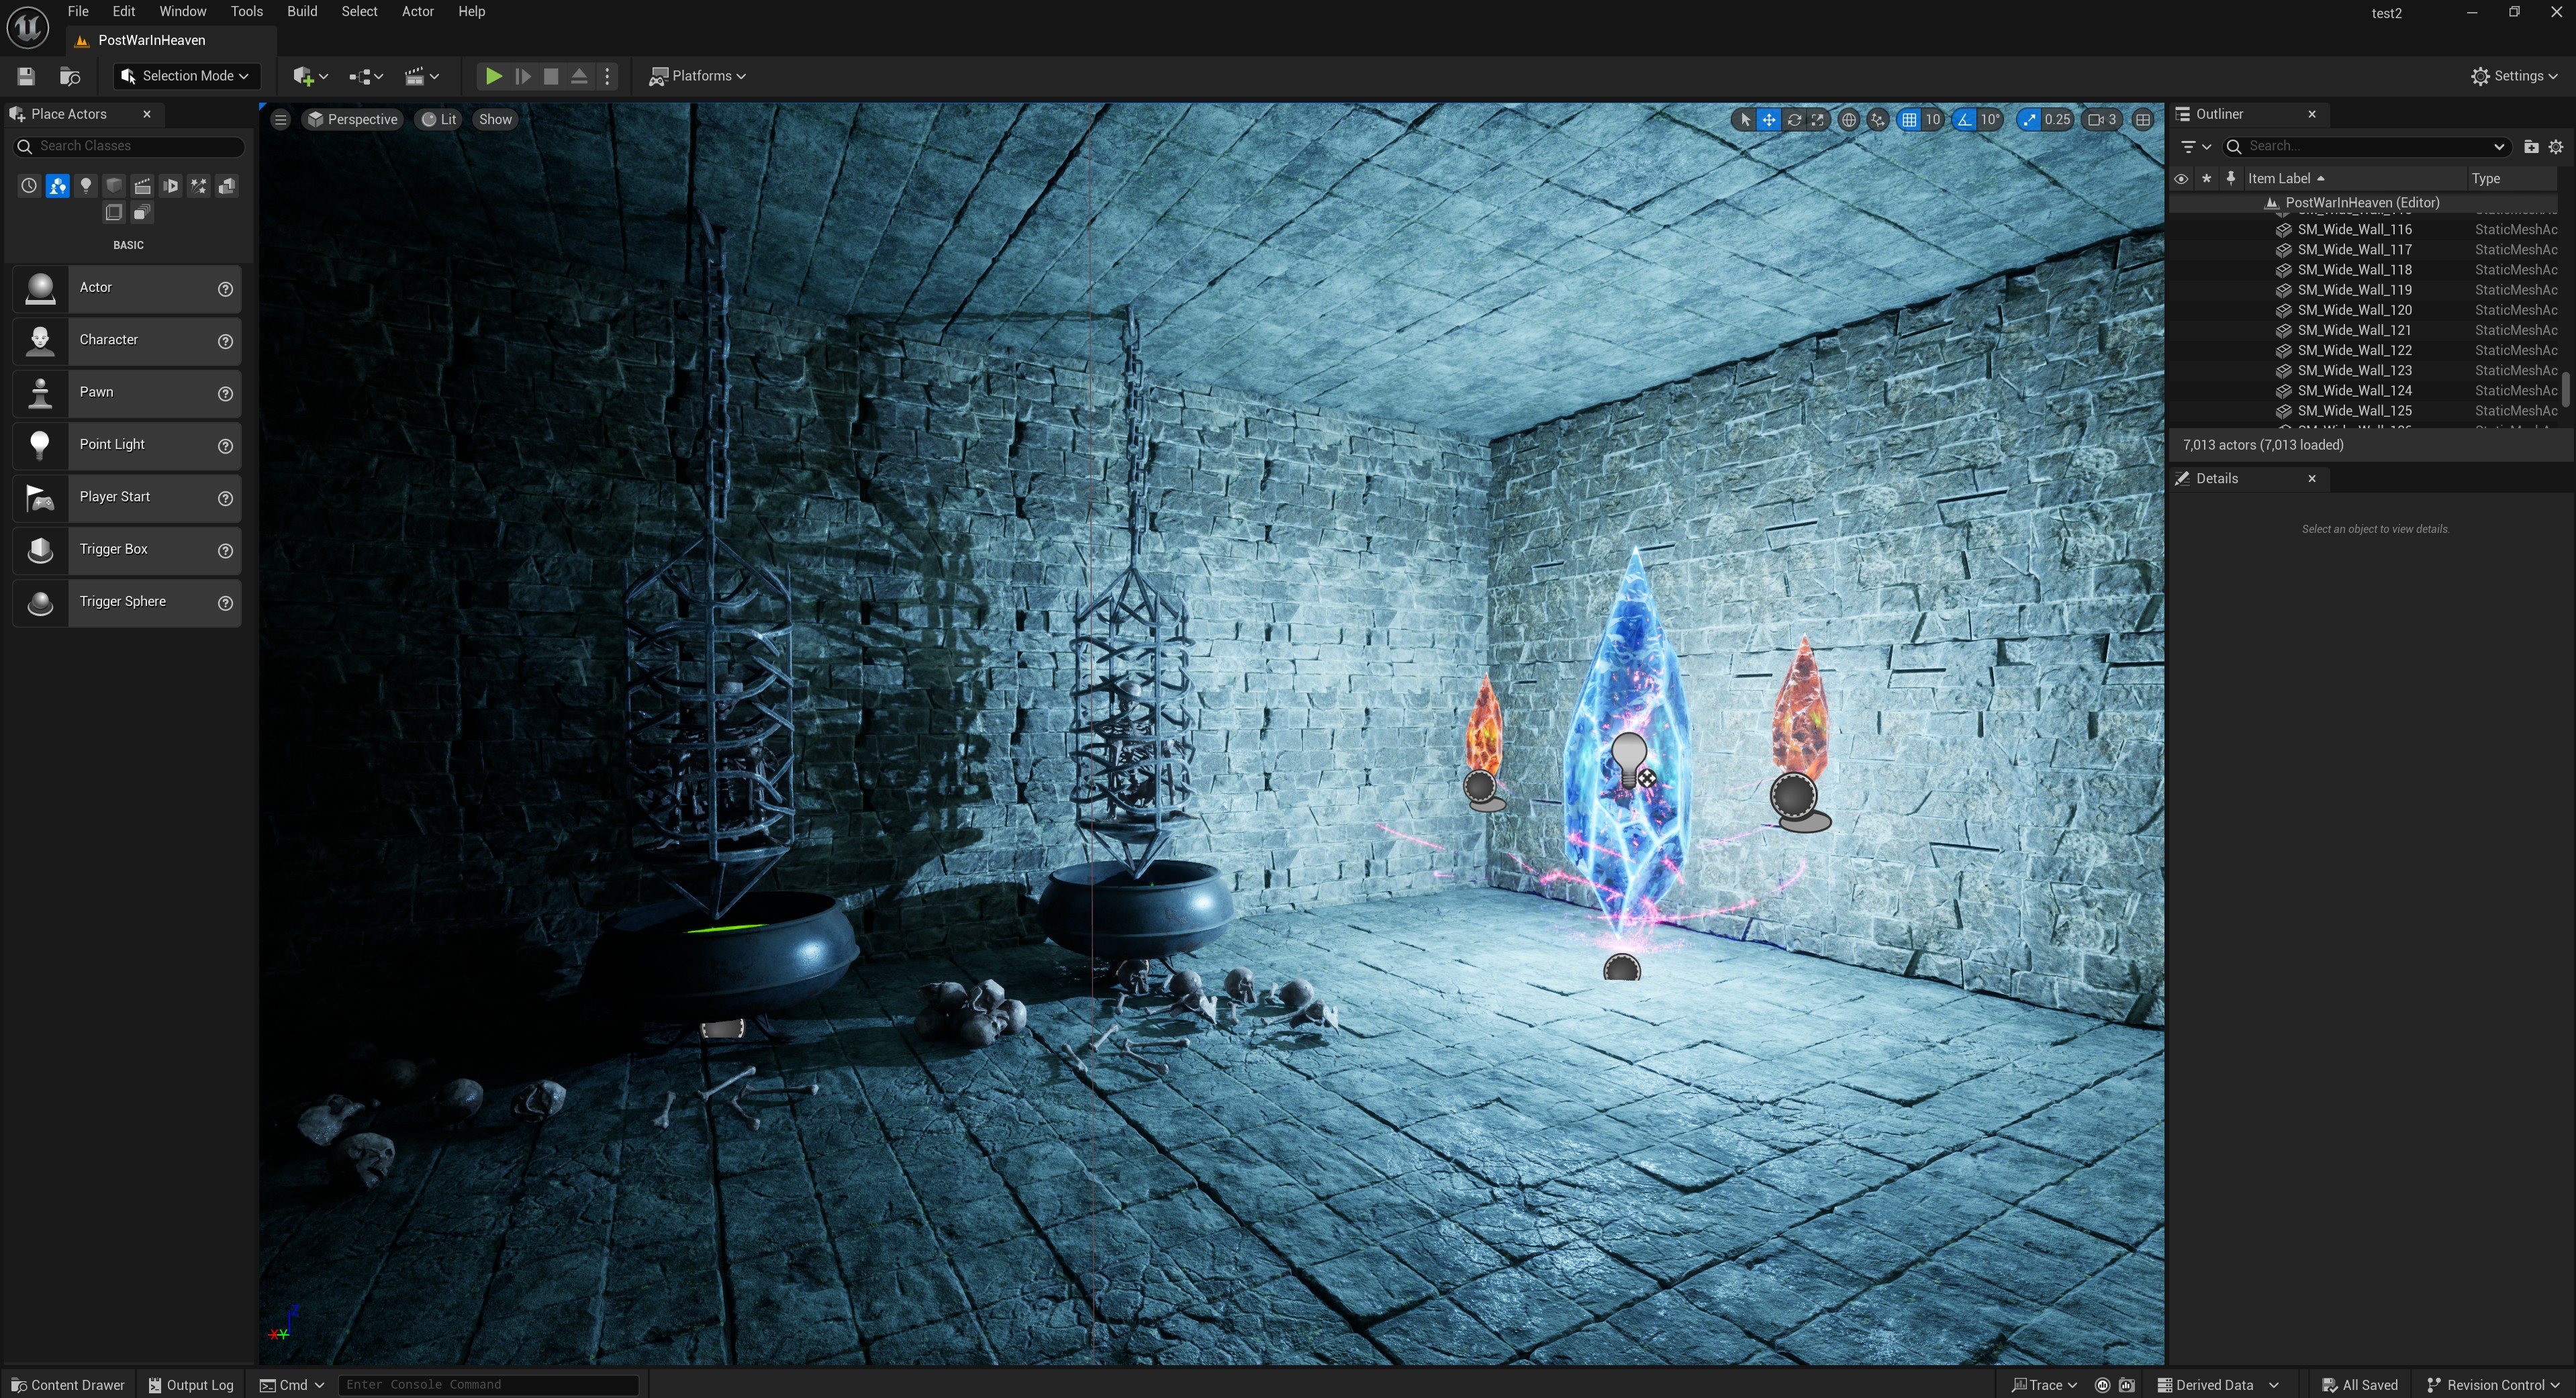Toggle scale snapping

coord(2028,120)
